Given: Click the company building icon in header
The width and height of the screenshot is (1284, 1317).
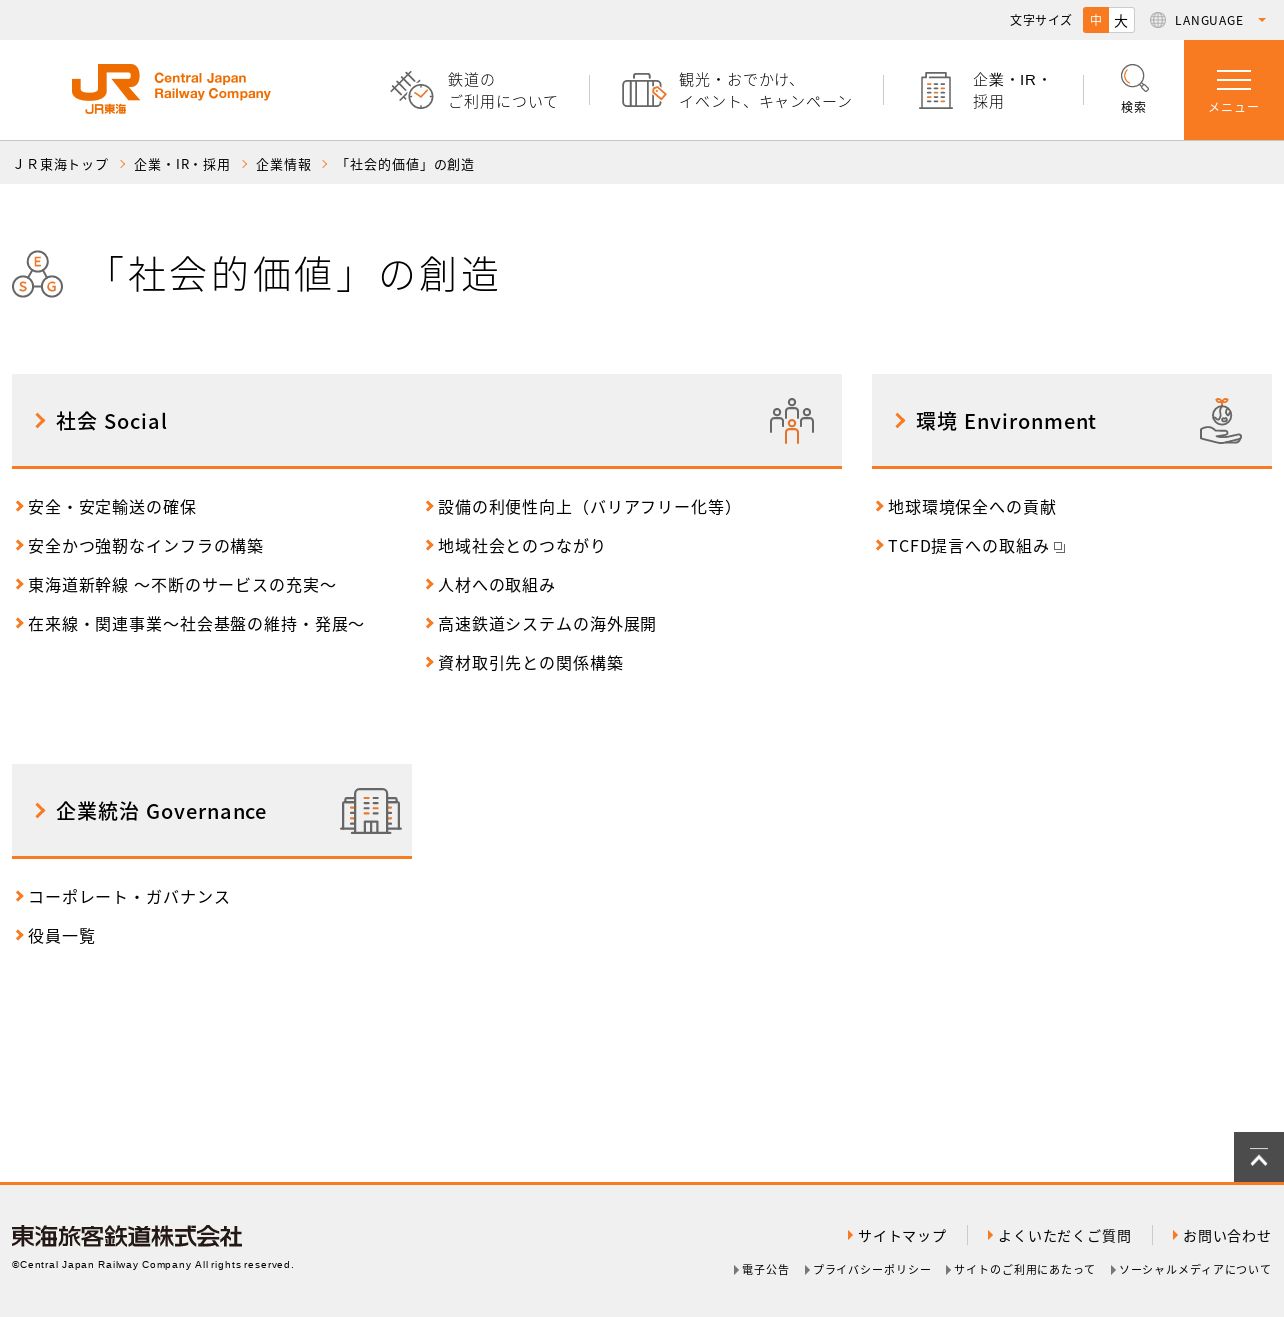Looking at the screenshot, I should (936, 90).
